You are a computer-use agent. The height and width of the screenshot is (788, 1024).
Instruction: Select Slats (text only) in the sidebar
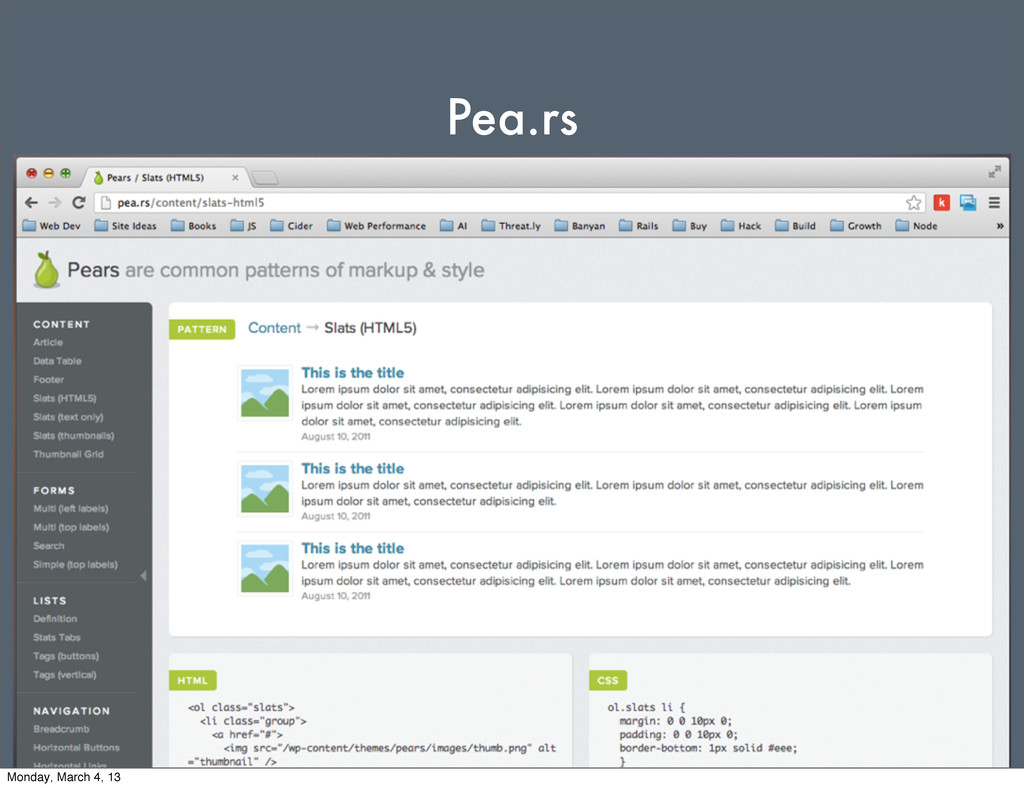pos(68,417)
